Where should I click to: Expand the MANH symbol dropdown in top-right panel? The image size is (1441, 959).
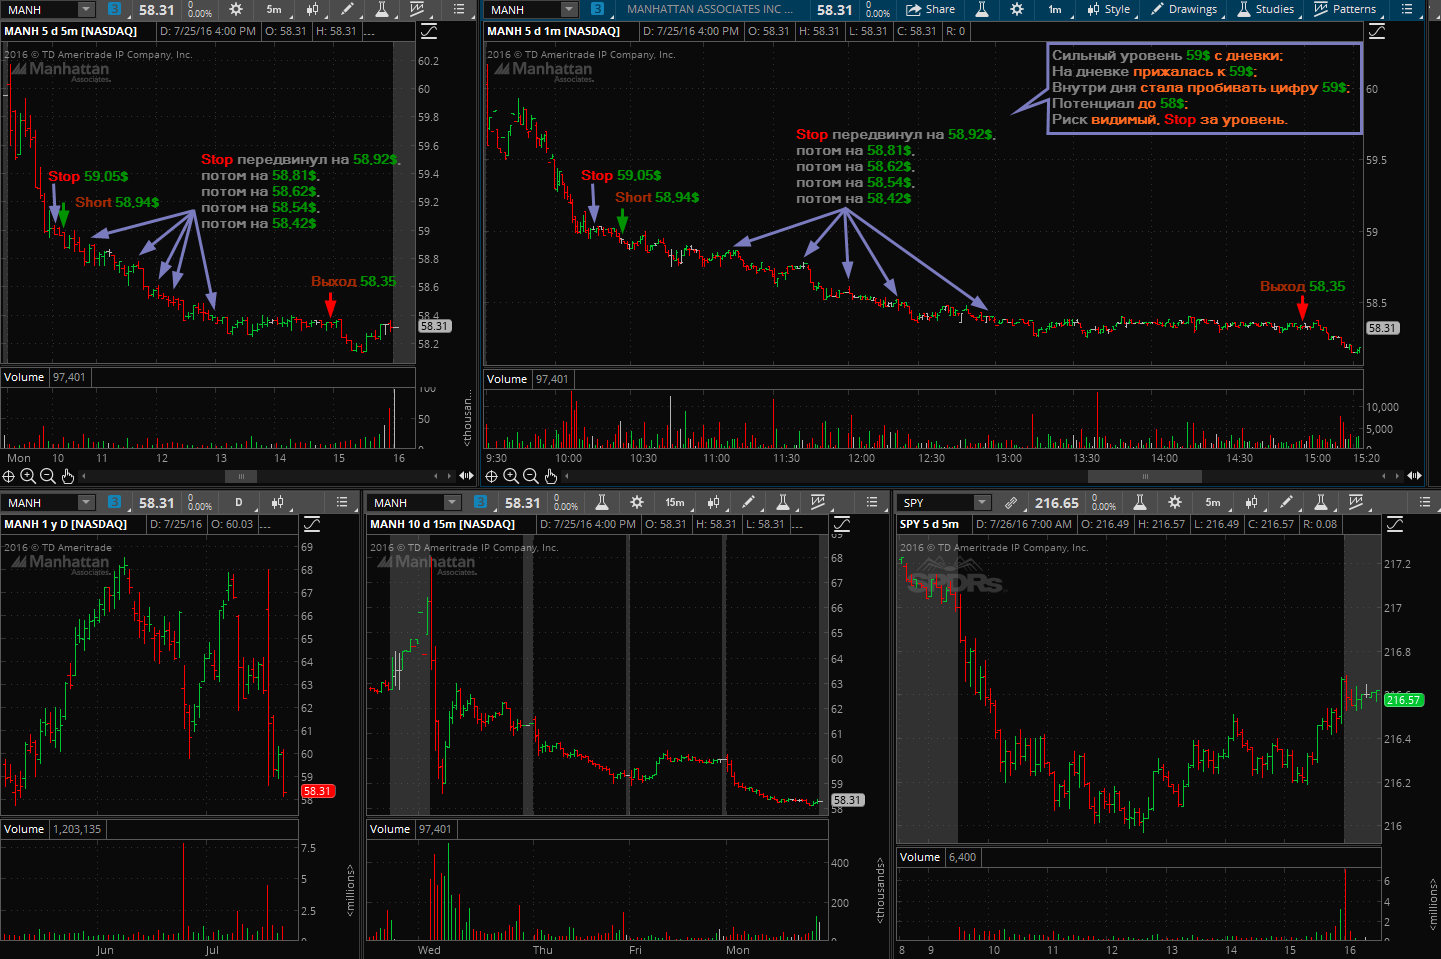[x=569, y=9]
